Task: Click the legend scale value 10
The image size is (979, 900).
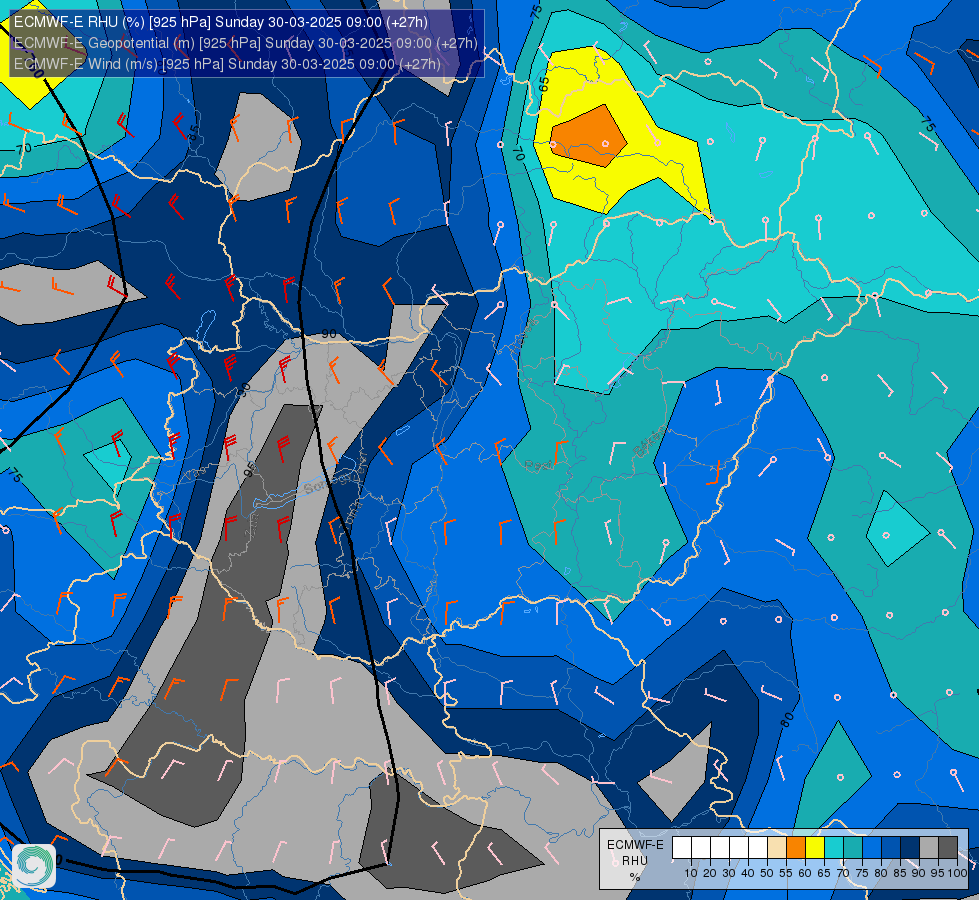Action: tap(691, 873)
